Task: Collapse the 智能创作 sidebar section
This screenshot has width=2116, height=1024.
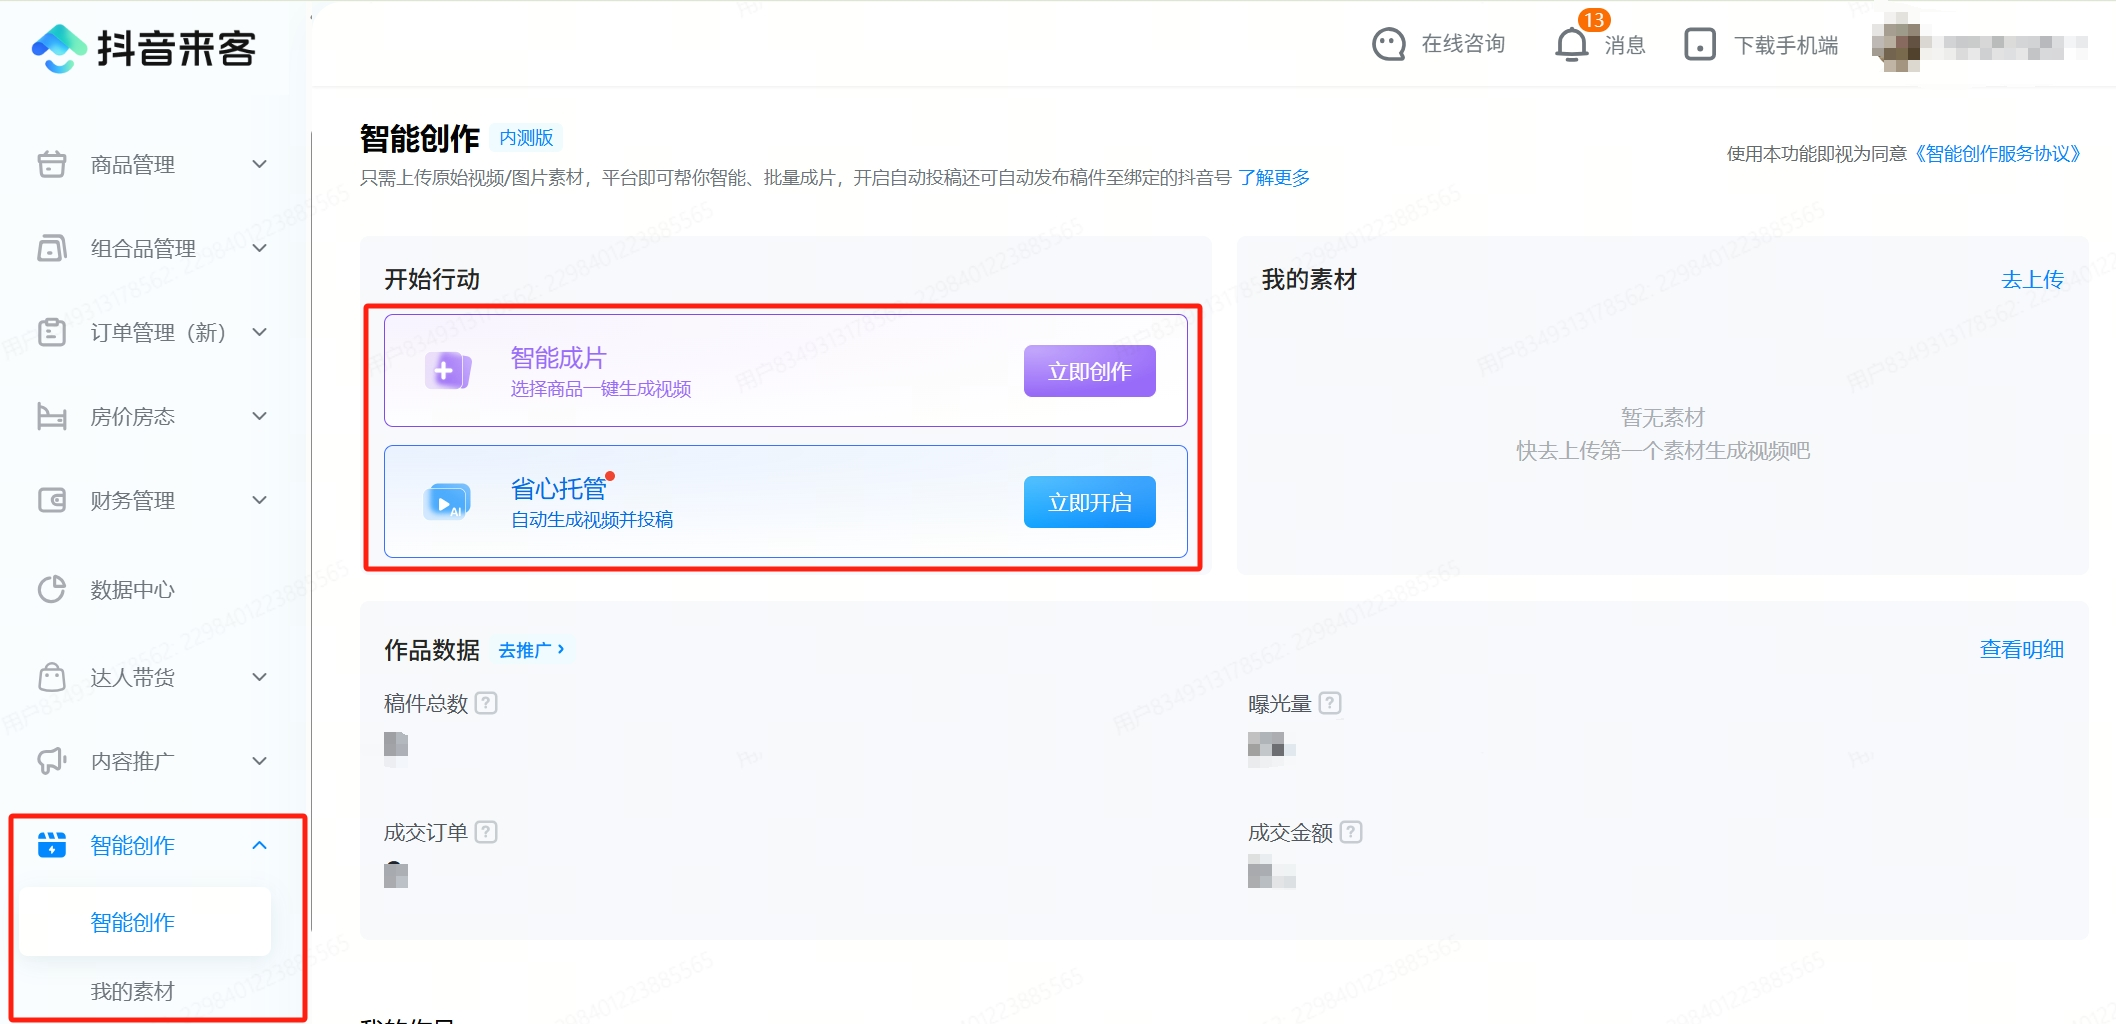Action: coord(259,845)
